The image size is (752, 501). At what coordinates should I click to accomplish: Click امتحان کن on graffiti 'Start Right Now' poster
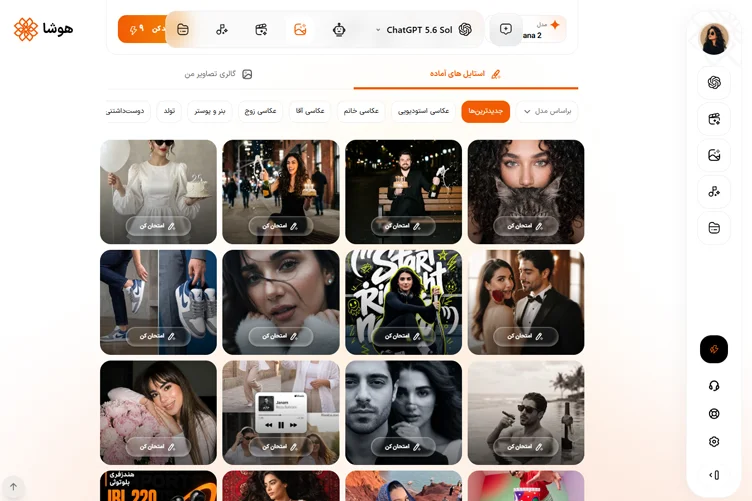(403, 336)
